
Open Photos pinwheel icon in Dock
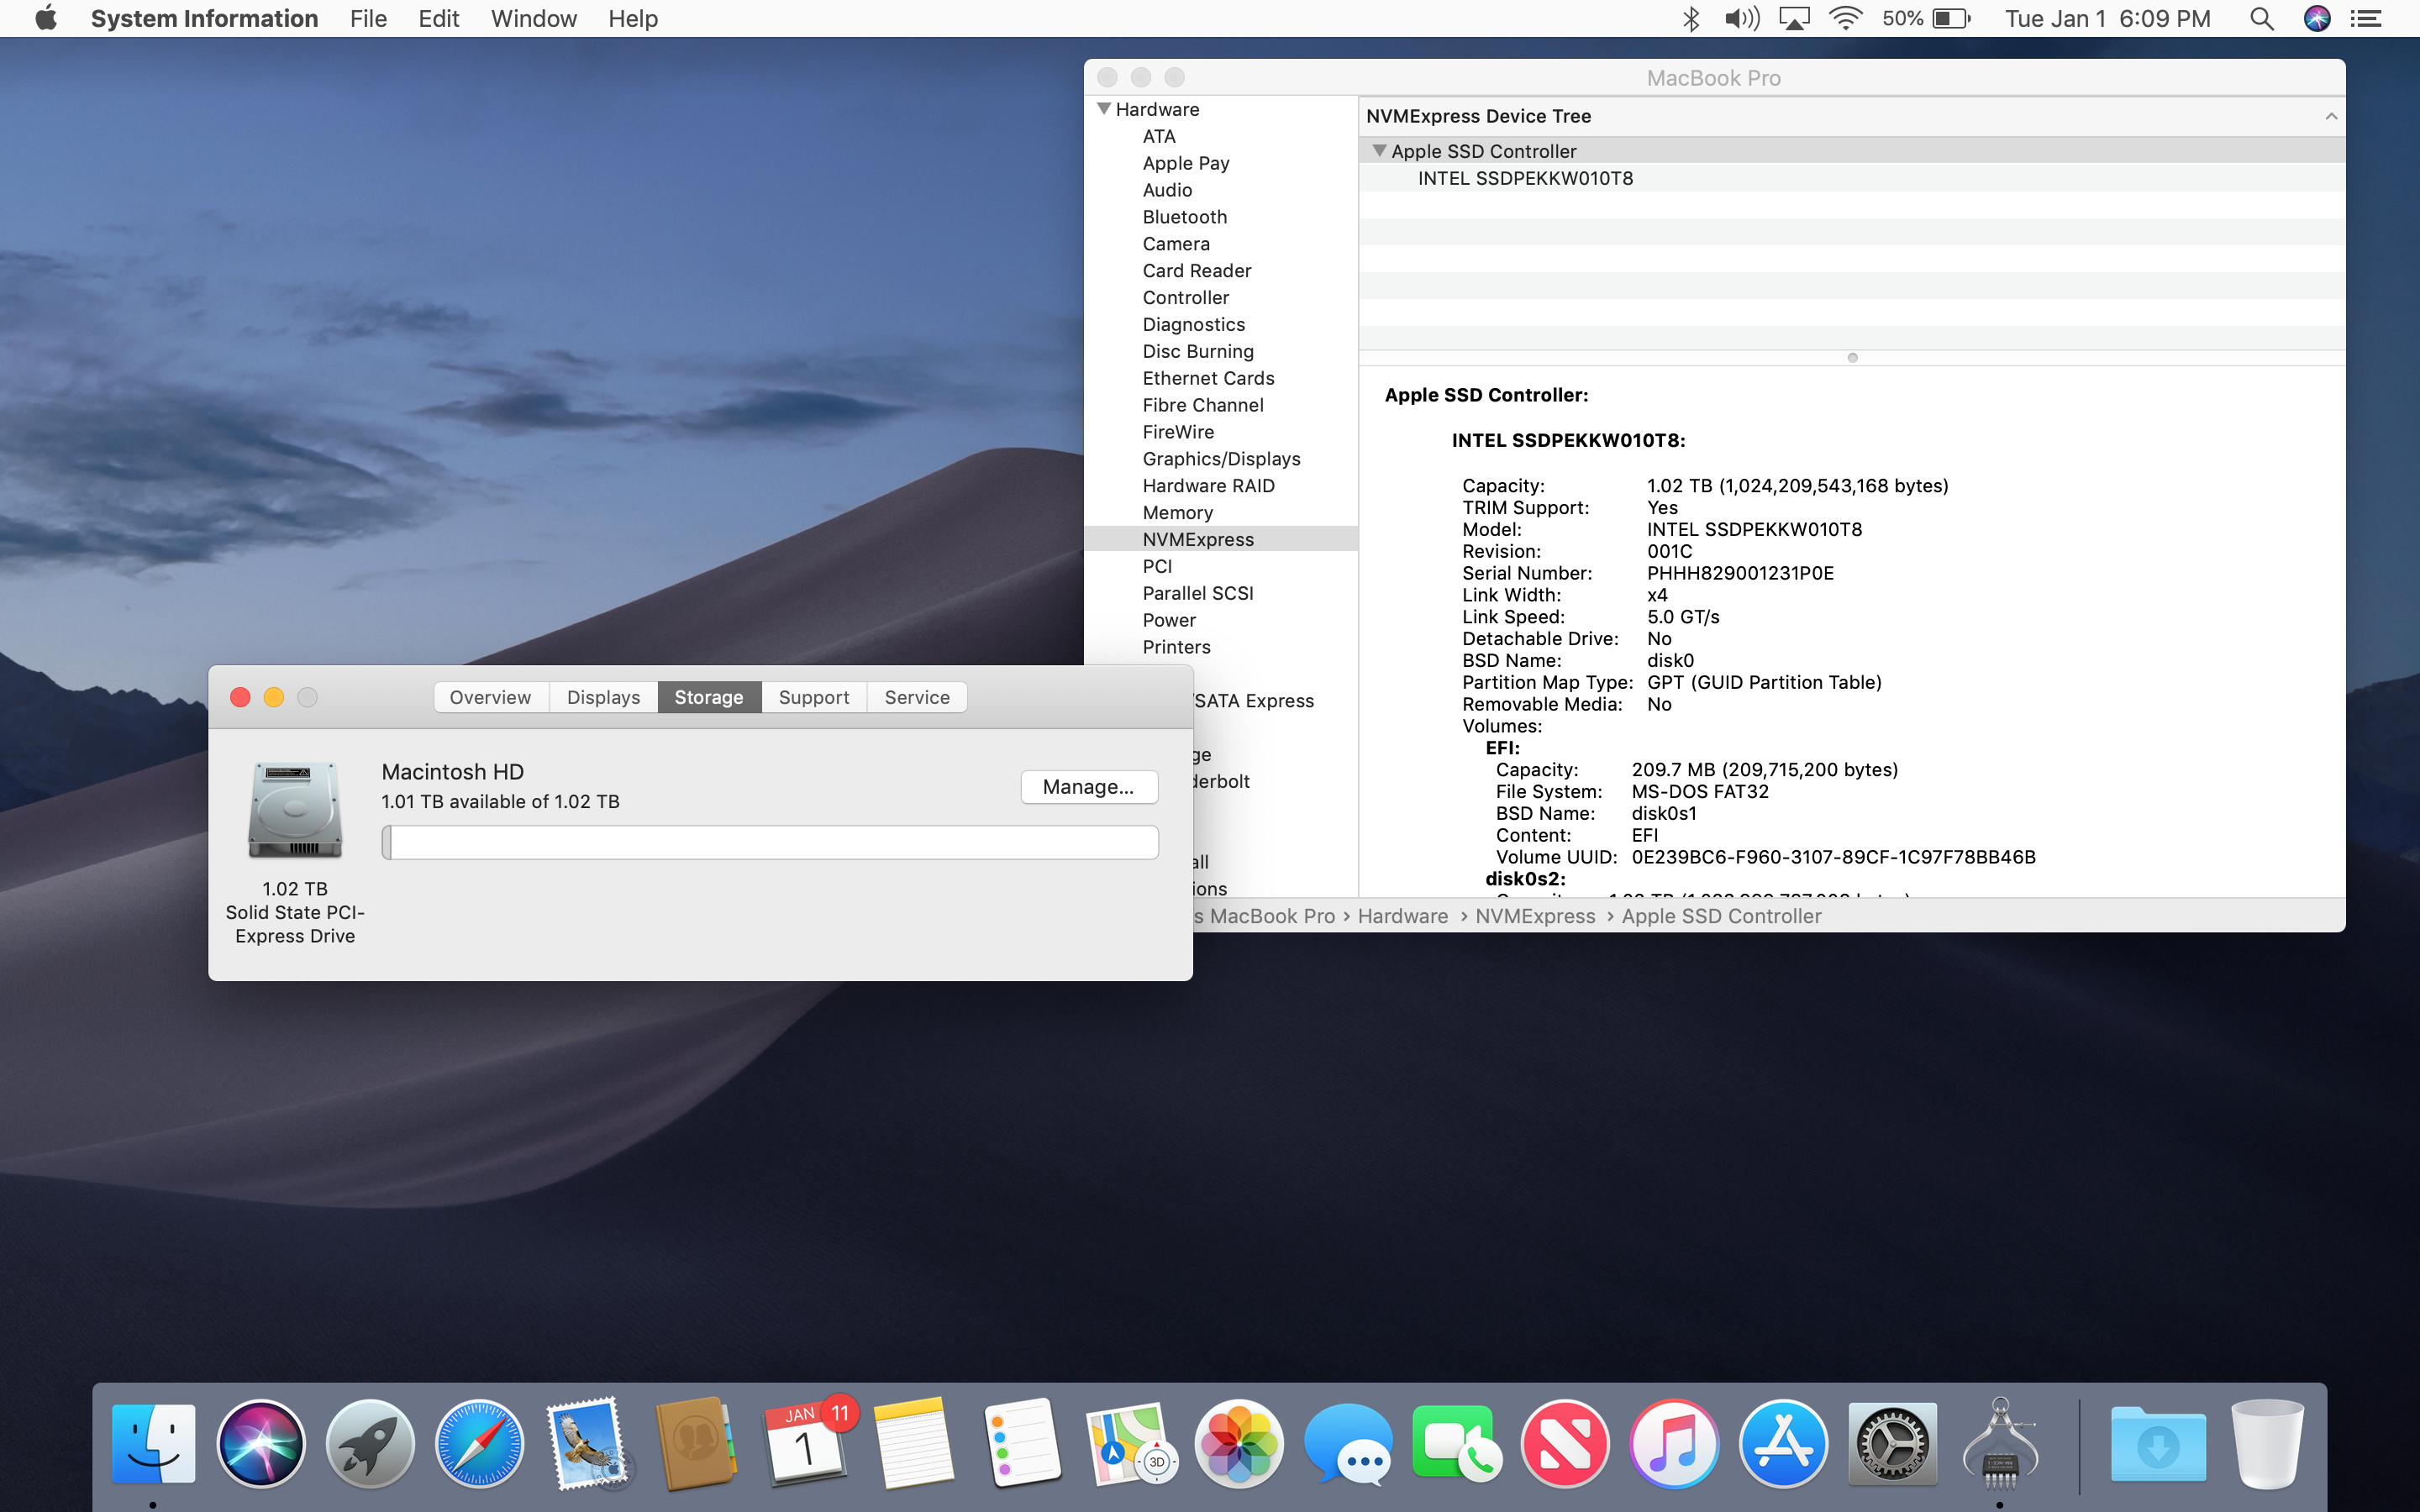(1239, 1443)
